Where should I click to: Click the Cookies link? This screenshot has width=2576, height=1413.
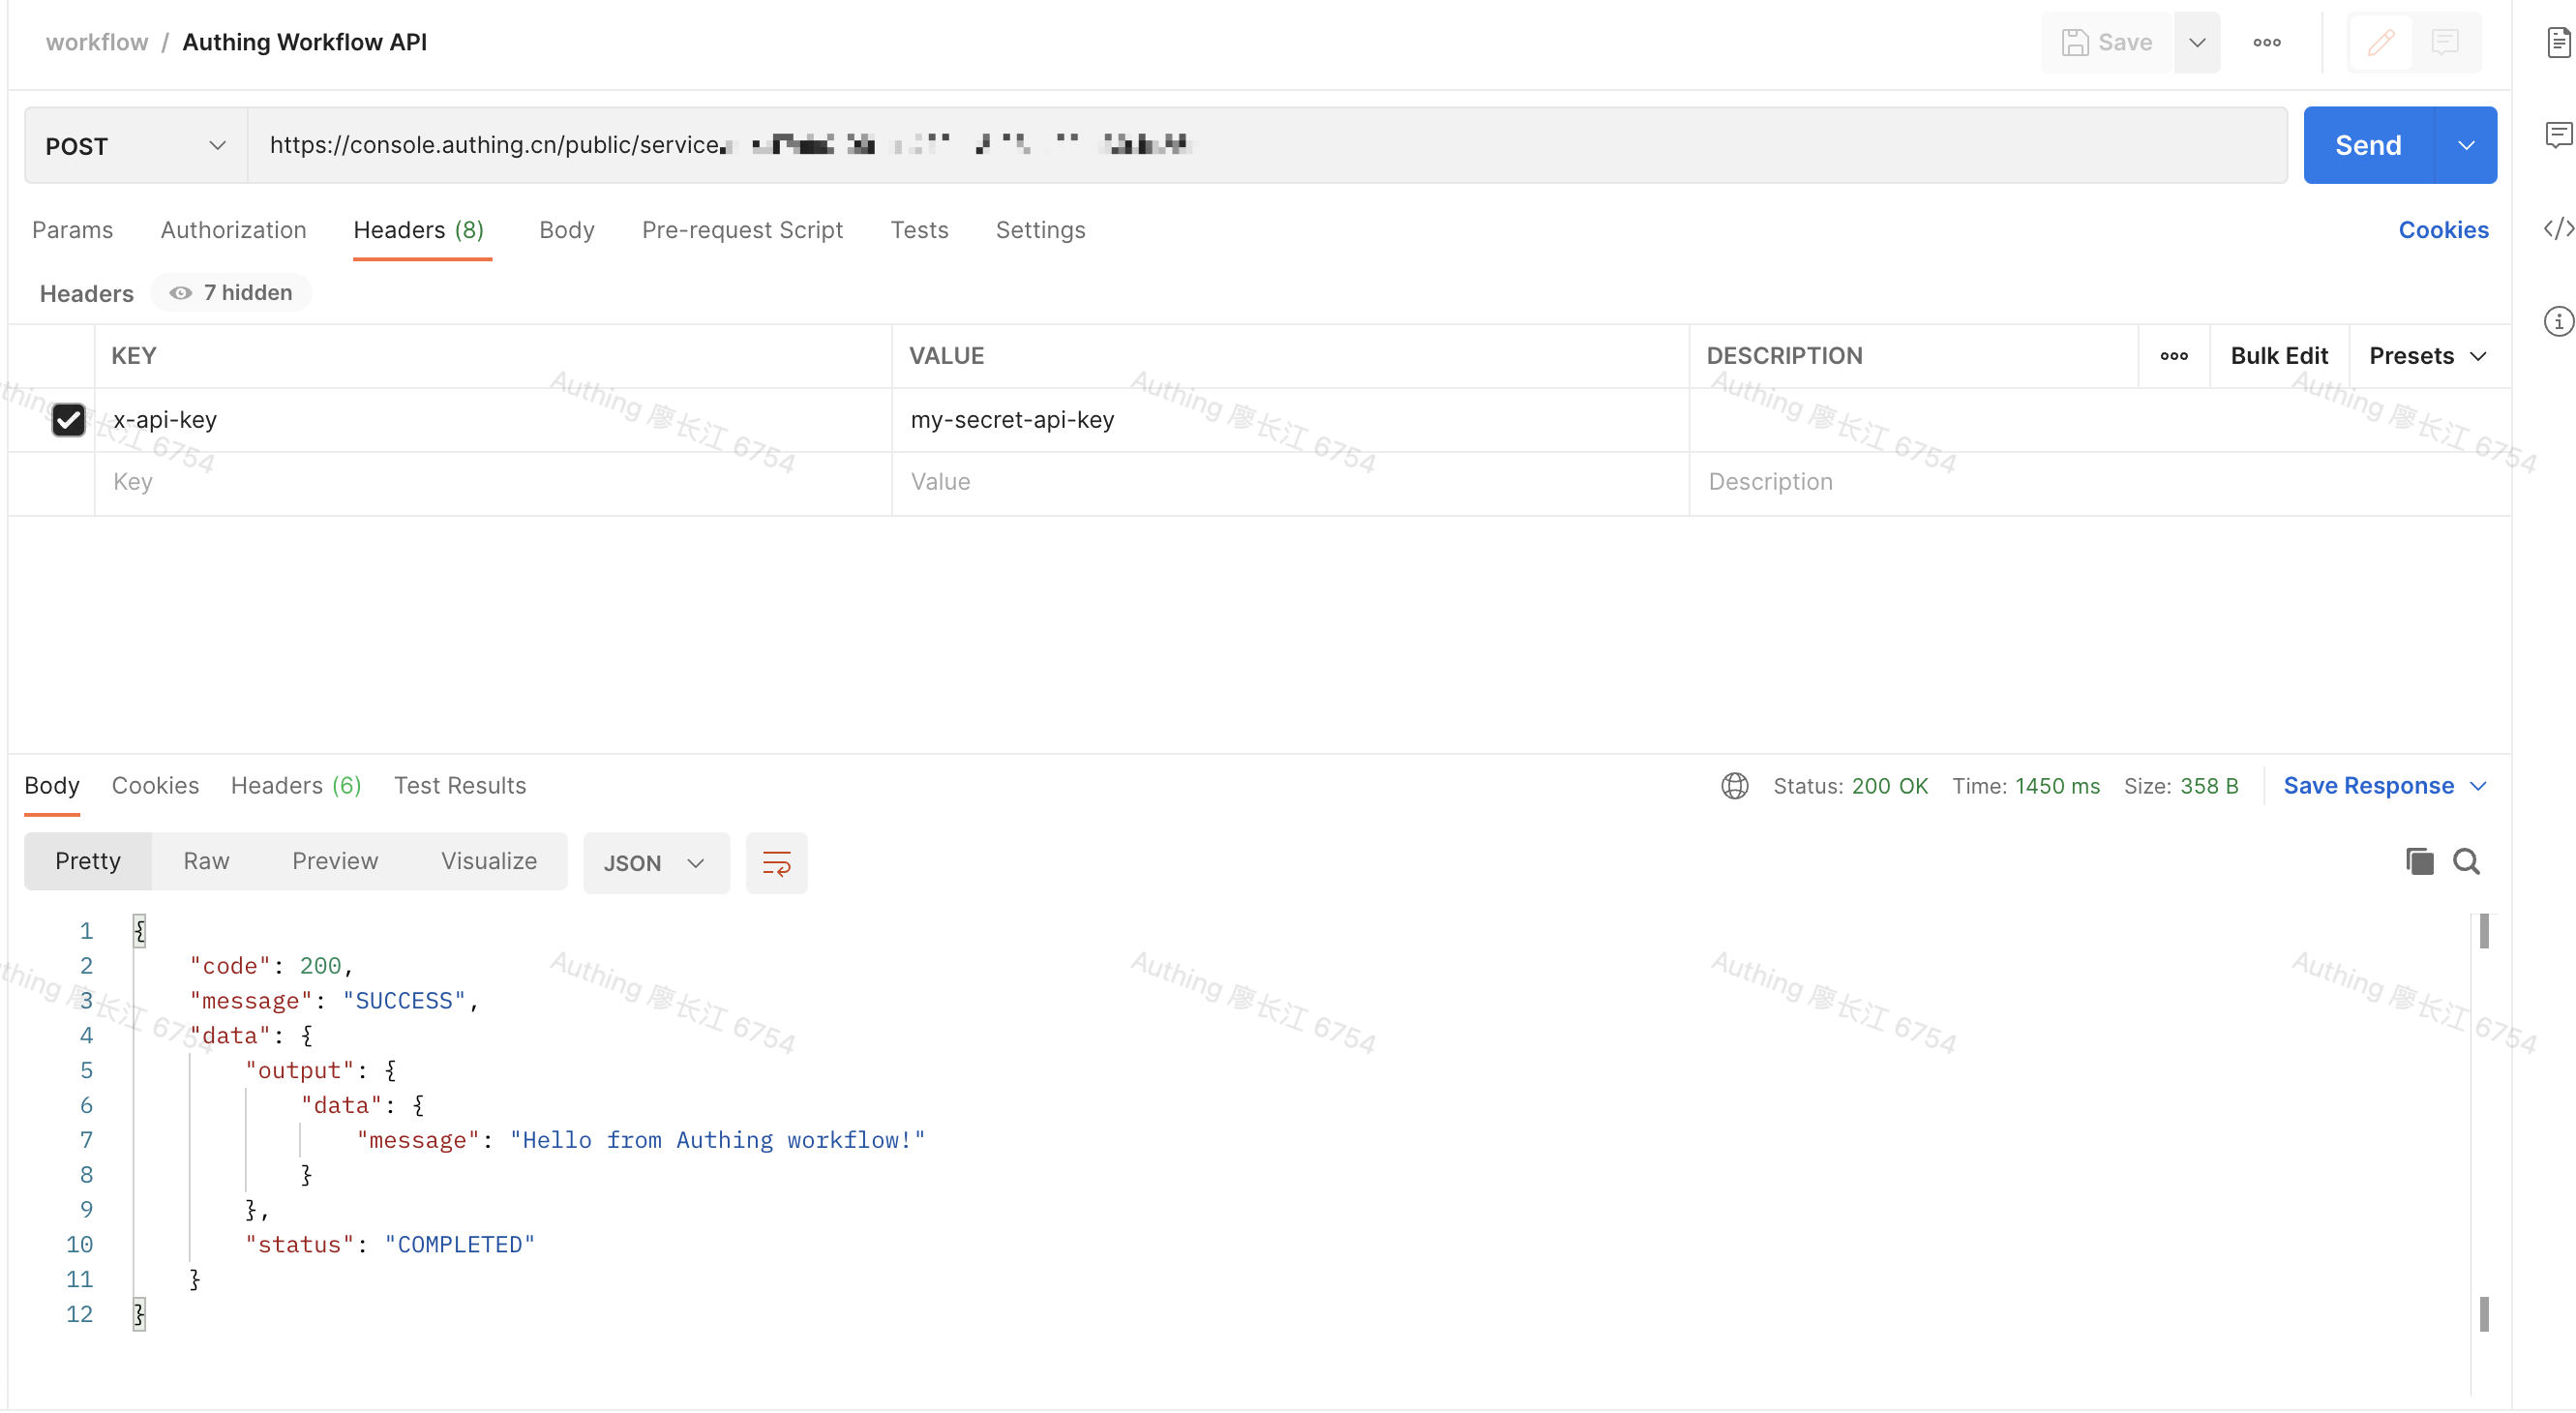point(2442,230)
